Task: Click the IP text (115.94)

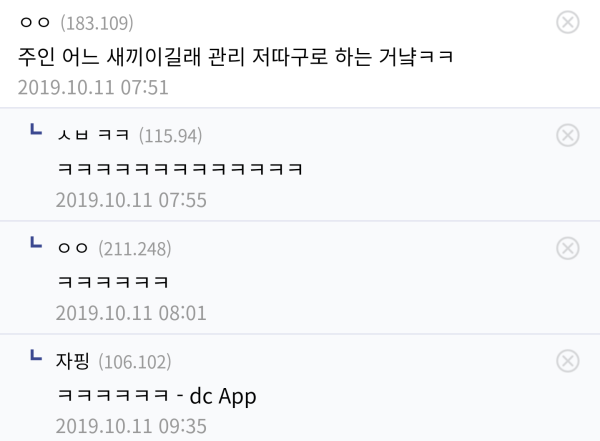Action: (170, 136)
